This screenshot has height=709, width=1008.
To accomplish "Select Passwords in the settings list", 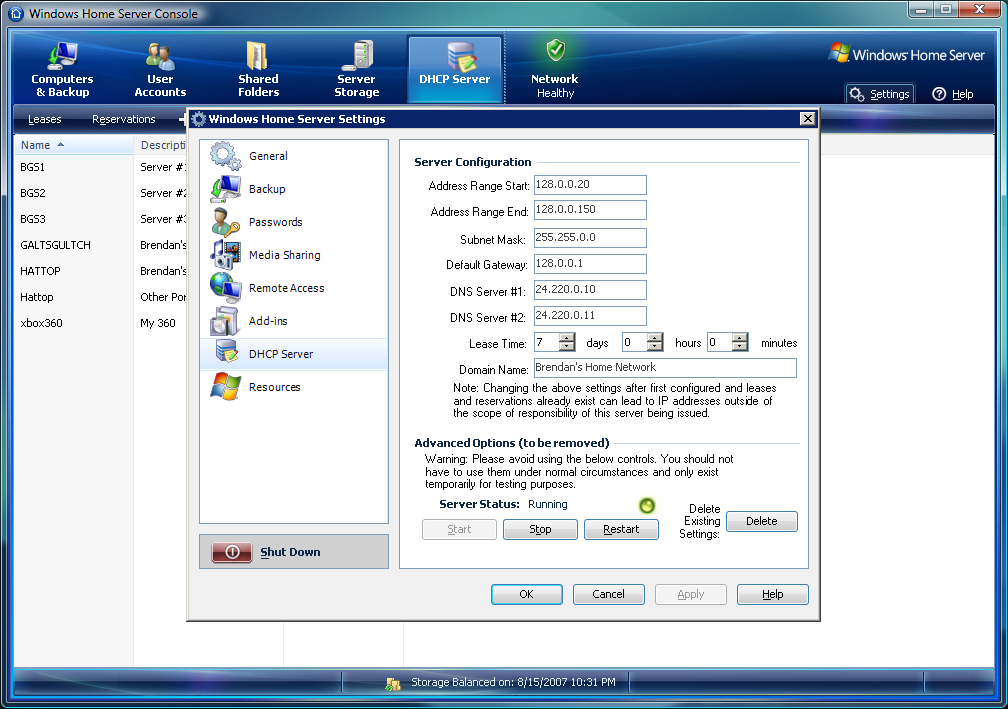I will pyautogui.click(x=294, y=222).
